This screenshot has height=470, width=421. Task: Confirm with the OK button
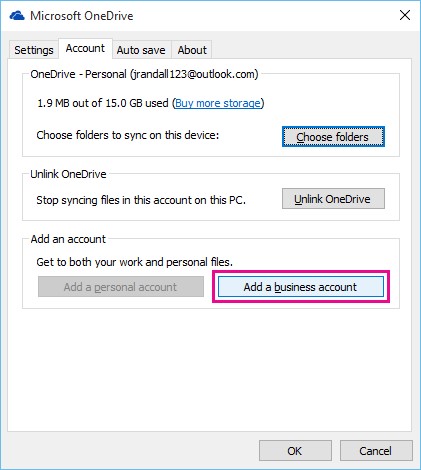(x=295, y=451)
